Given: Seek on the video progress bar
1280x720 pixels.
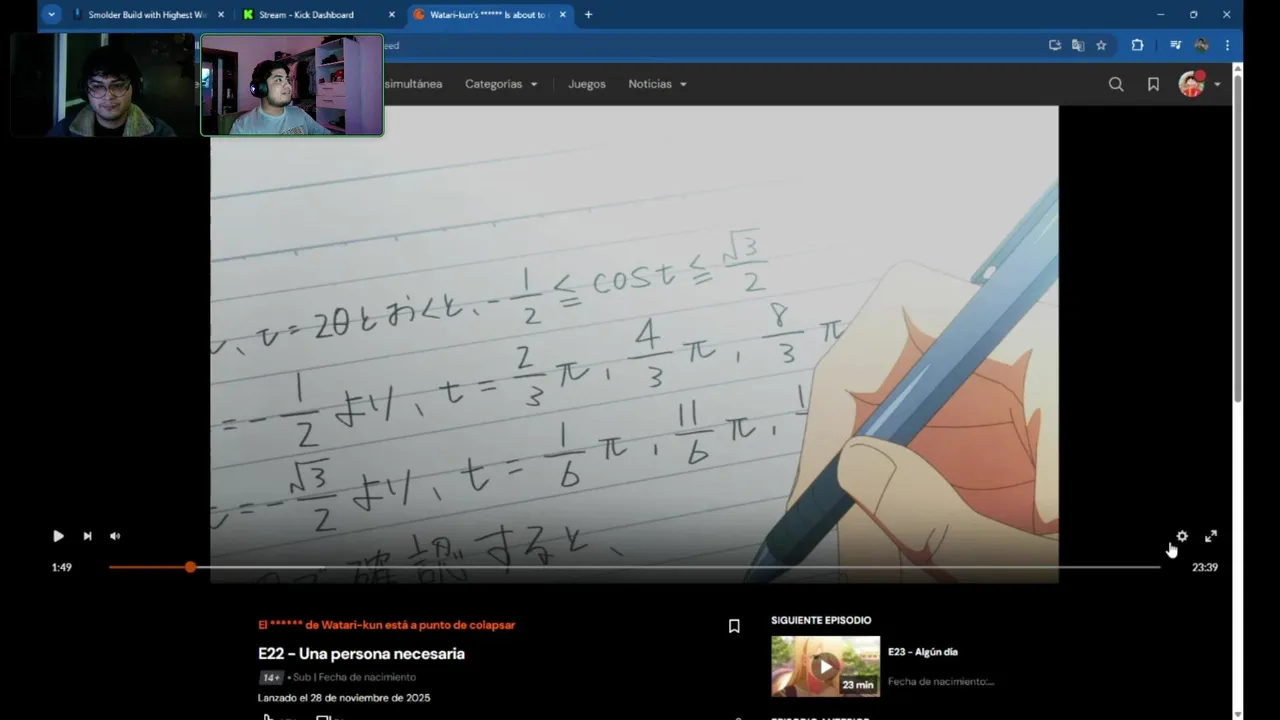Looking at the screenshot, I should pos(634,567).
